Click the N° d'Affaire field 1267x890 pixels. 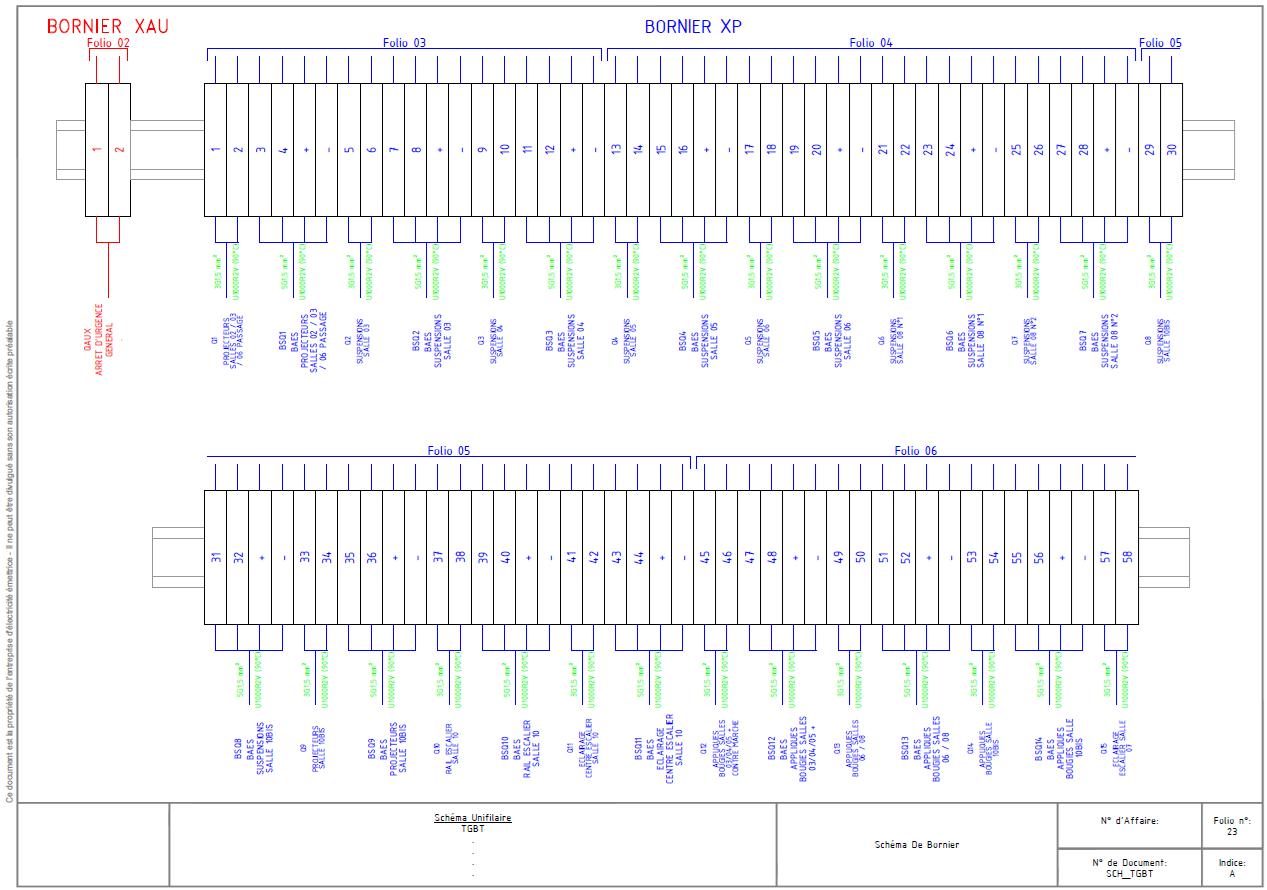click(x=1128, y=821)
